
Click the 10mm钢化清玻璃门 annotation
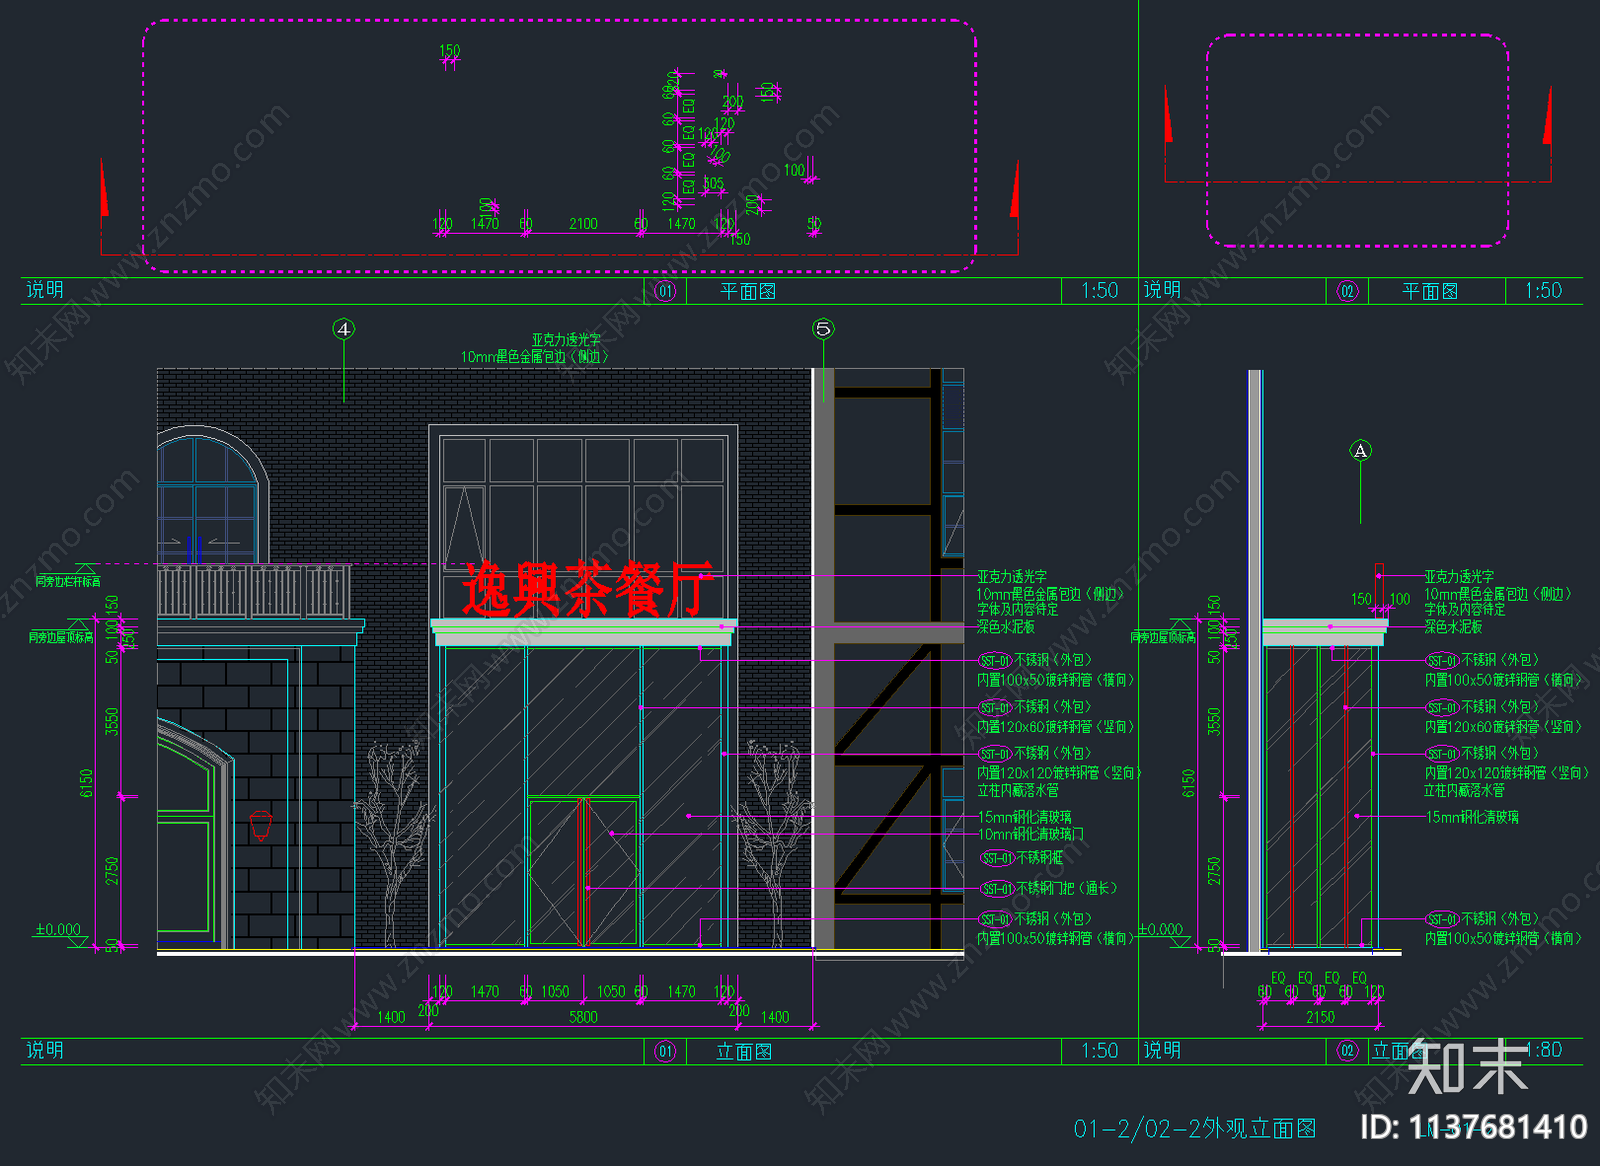(x=1030, y=834)
